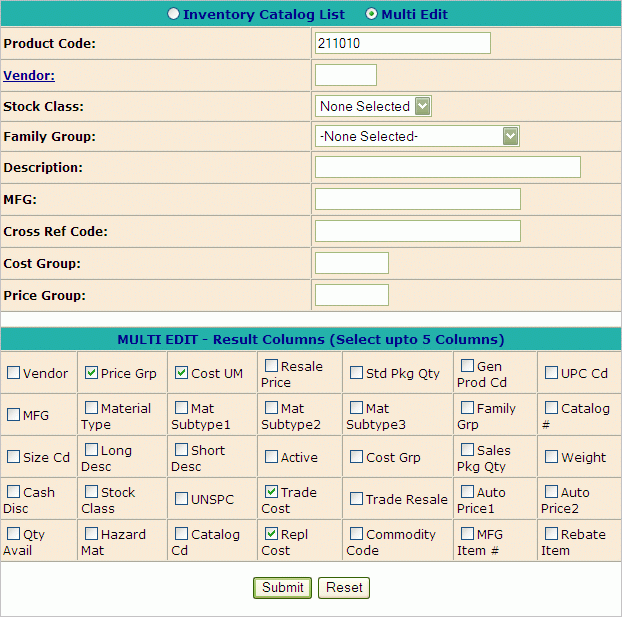Screen dimensions: 622x617
Task: Enable the Short Desc column checkbox
Action: [x=181, y=450]
